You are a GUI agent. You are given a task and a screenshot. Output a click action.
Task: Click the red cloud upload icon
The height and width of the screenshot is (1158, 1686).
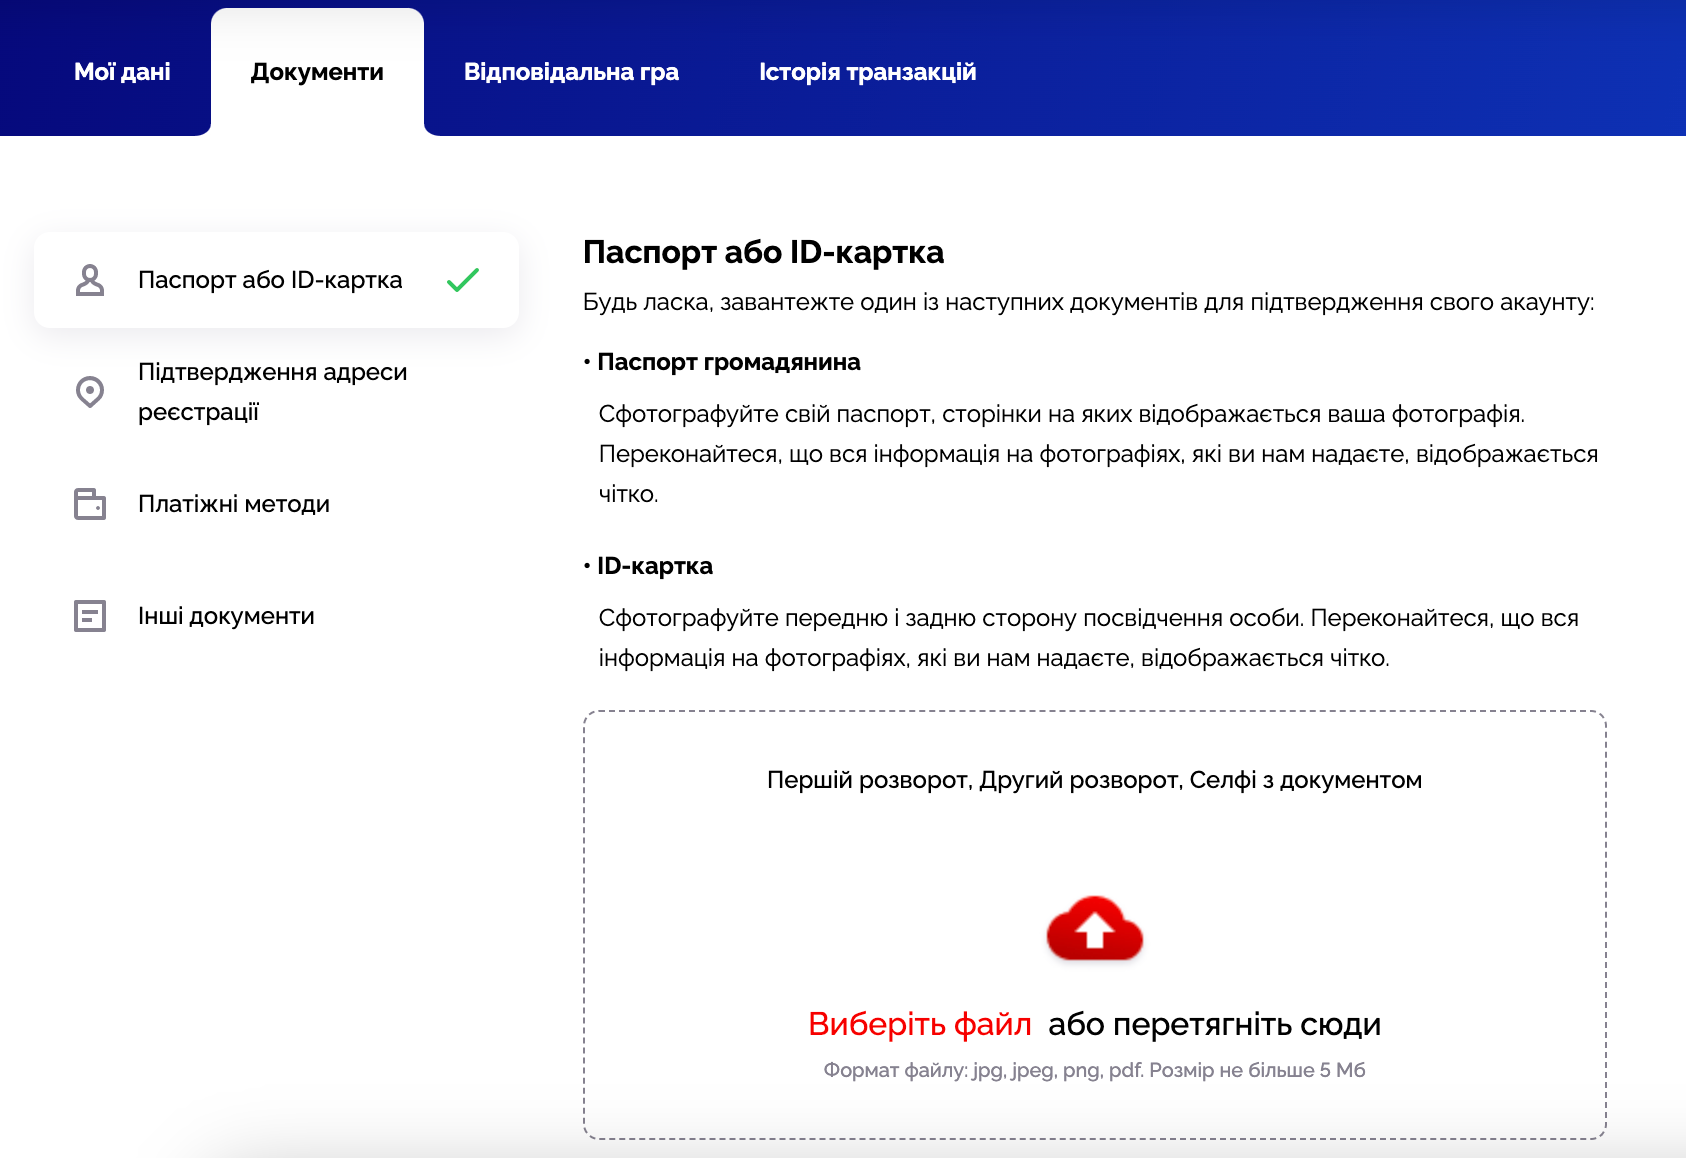tap(1094, 929)
